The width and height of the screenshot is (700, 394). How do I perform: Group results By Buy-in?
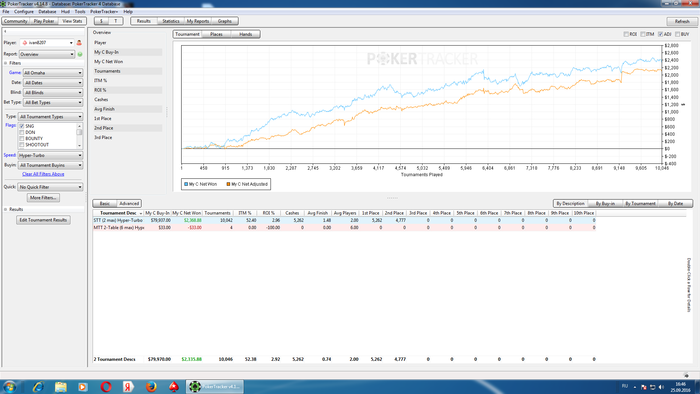[x=605, y=203]
